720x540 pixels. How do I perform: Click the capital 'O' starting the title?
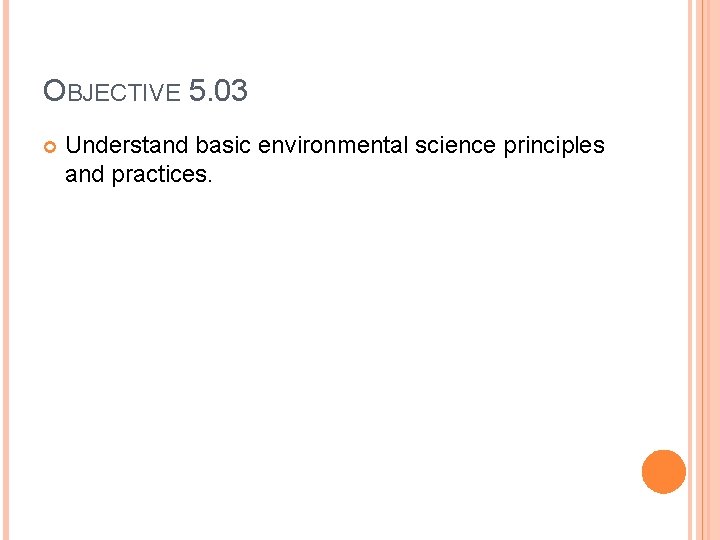pyautogui.click(x=54, y=92)
